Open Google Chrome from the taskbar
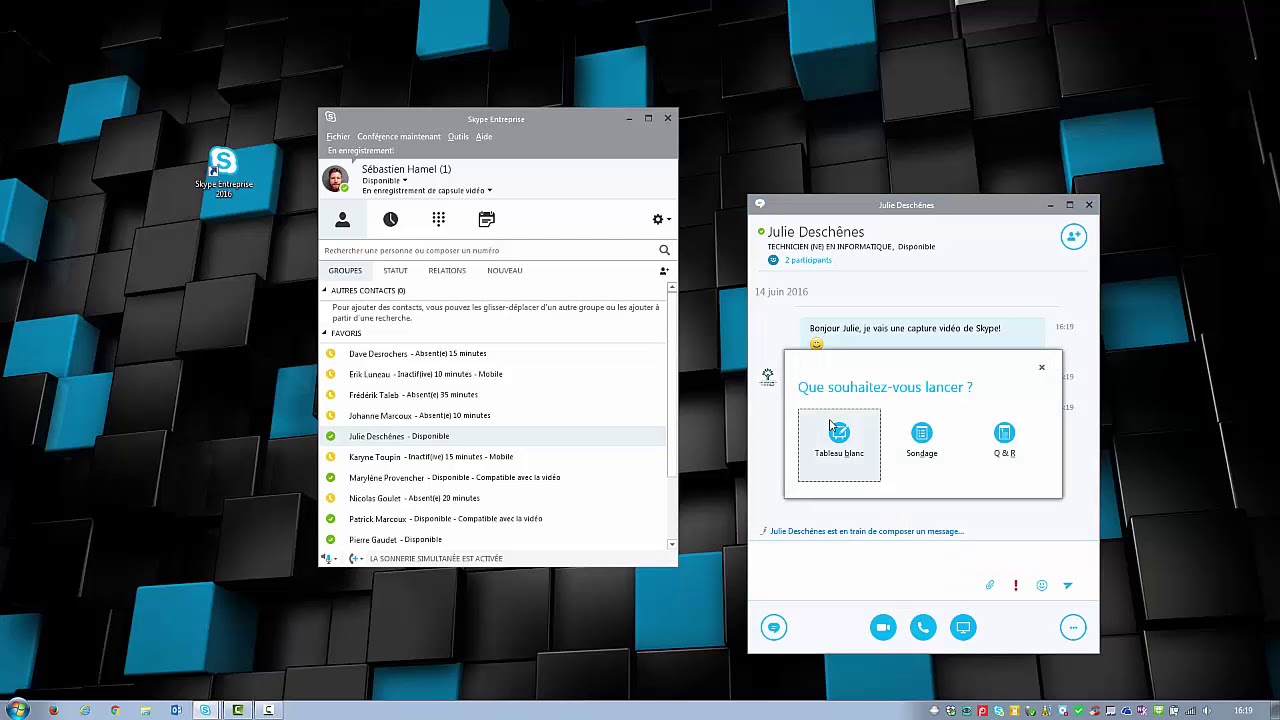The height and width of the screenshot is (720, 1280). 115,710
